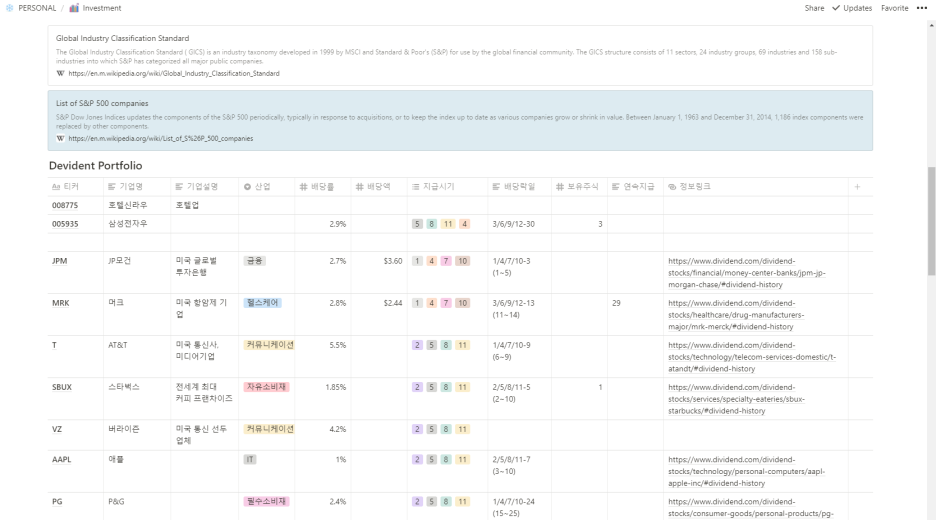This screenshot has height=520, width=936.
Task: Open the List of S&P 500 companies bookmark
Action: pos(460,121)
